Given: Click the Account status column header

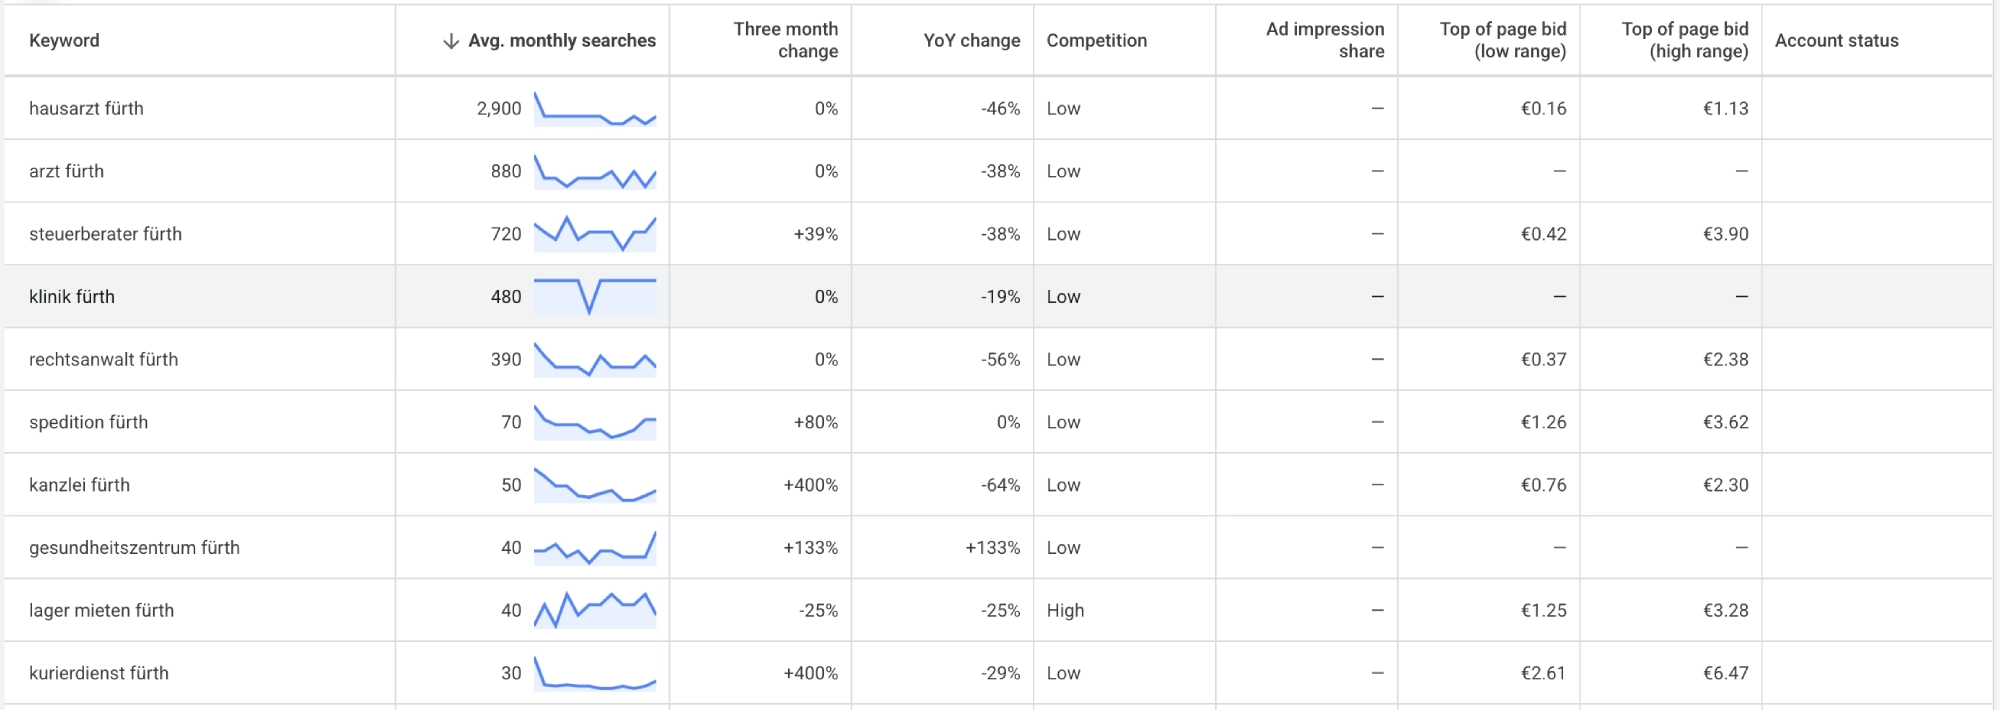Looking at the screenshot, I should pyautogui.click(x=1837, y=41).
